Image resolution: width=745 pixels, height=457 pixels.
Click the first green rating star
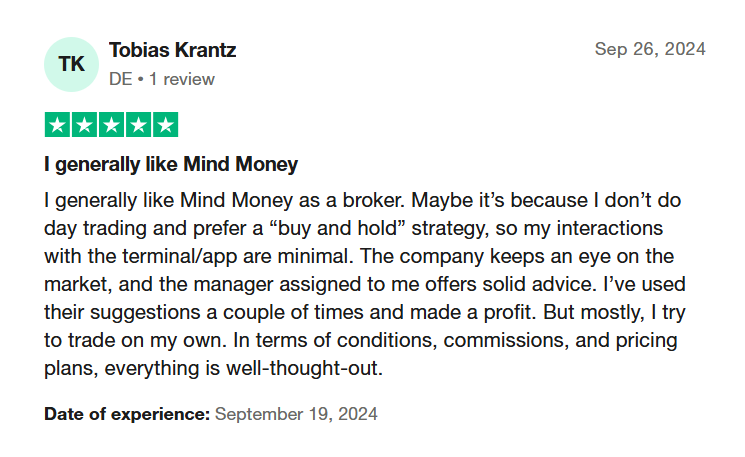pos(57,125)
